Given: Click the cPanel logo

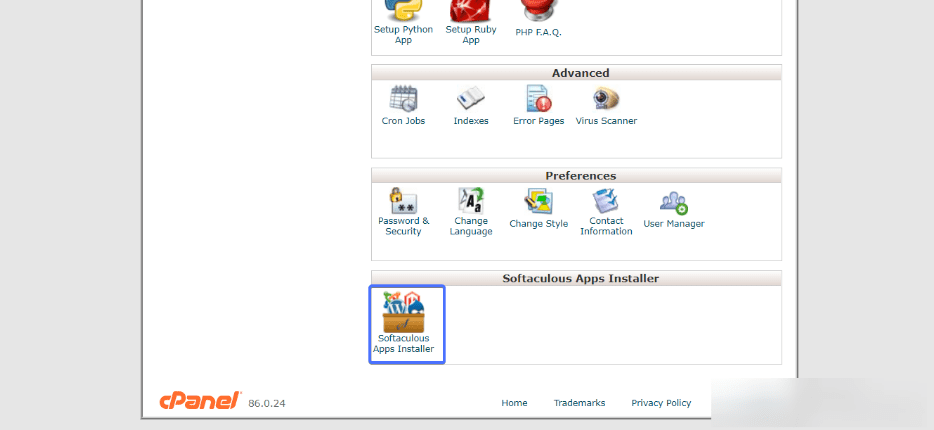Looking at the screenshot, I should coord(200,400).
